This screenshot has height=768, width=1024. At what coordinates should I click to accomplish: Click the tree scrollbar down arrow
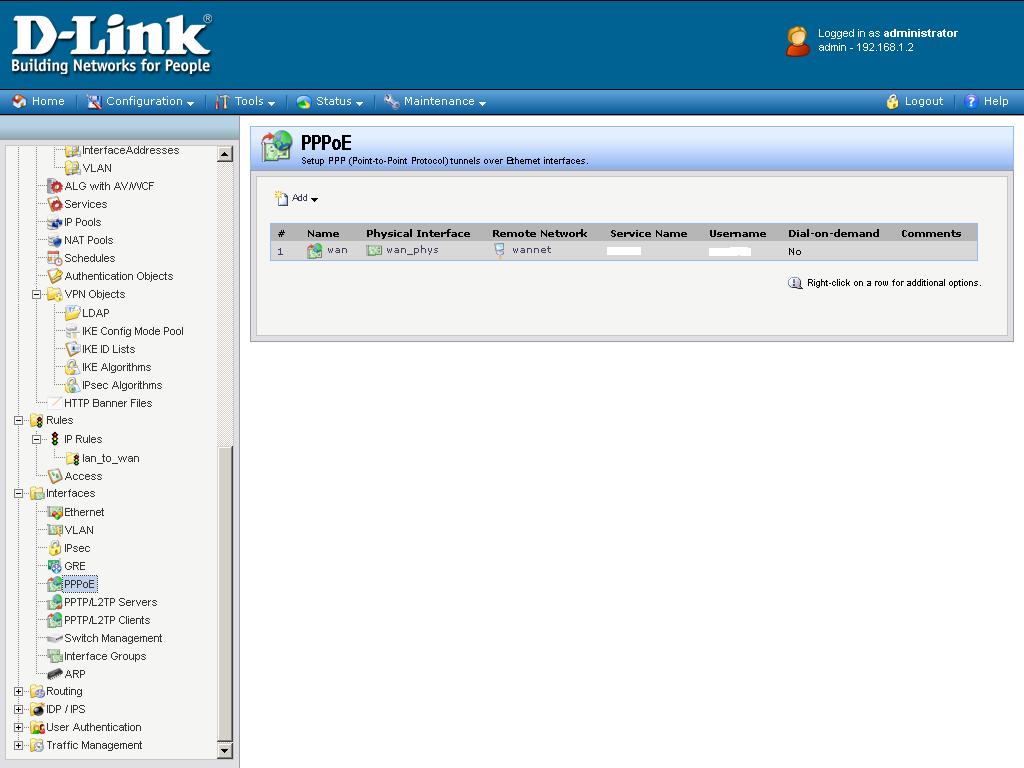(x=225, y=750)
